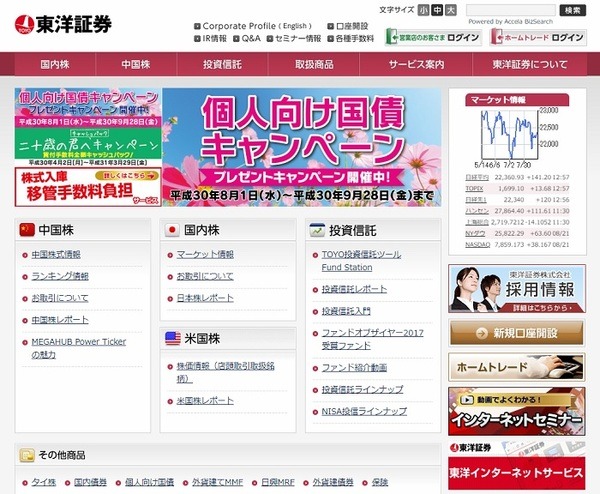Open 外貨建てMMF link
The image size is (600, 494).
click(x=217, y=482)
